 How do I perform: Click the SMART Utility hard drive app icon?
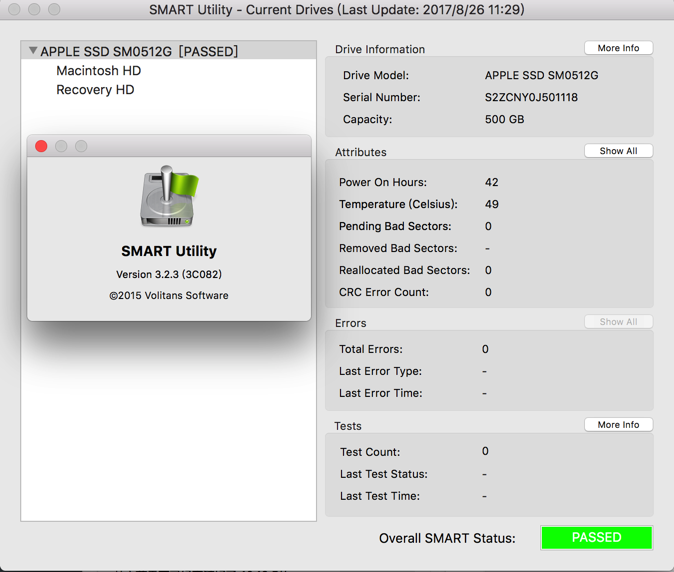coord(169,196)
